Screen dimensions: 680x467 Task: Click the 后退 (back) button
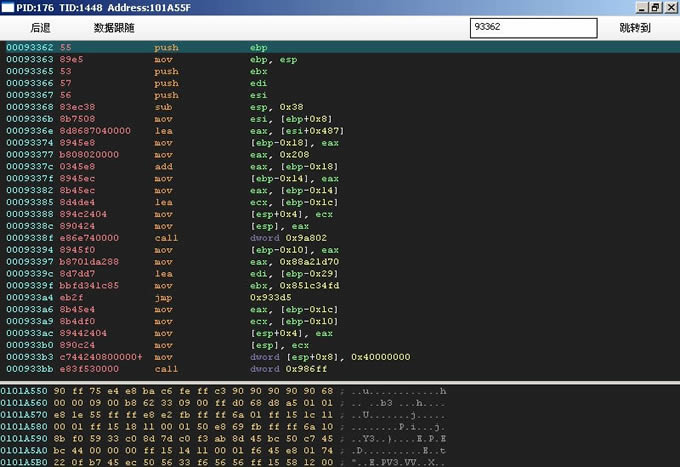point(40,28)
